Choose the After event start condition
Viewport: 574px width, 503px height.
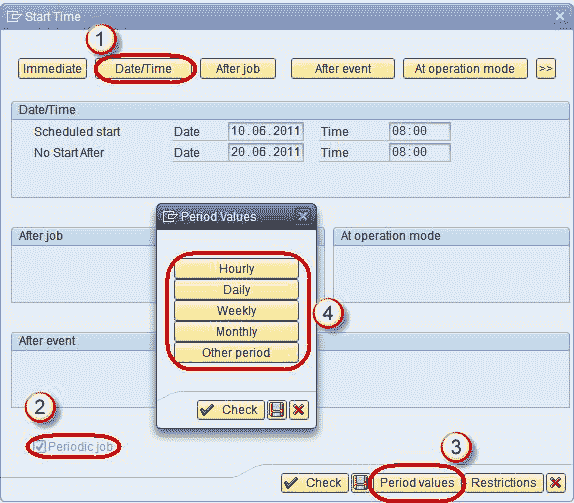click(343, 68)
